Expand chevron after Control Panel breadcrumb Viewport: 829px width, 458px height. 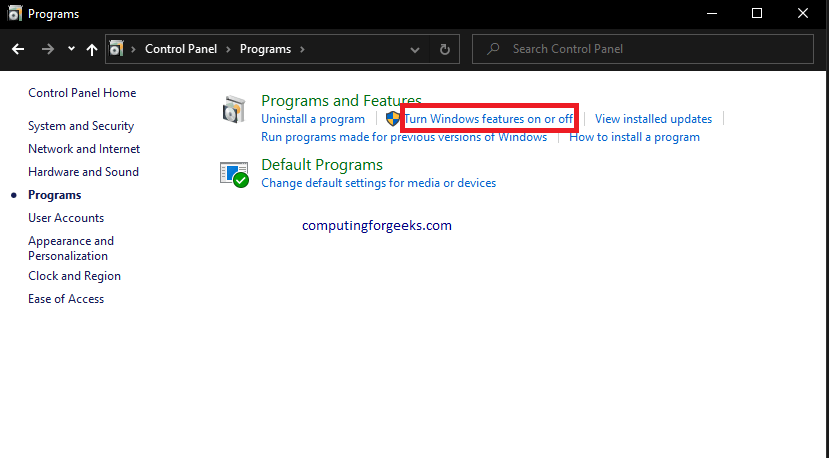click(228, 49)
